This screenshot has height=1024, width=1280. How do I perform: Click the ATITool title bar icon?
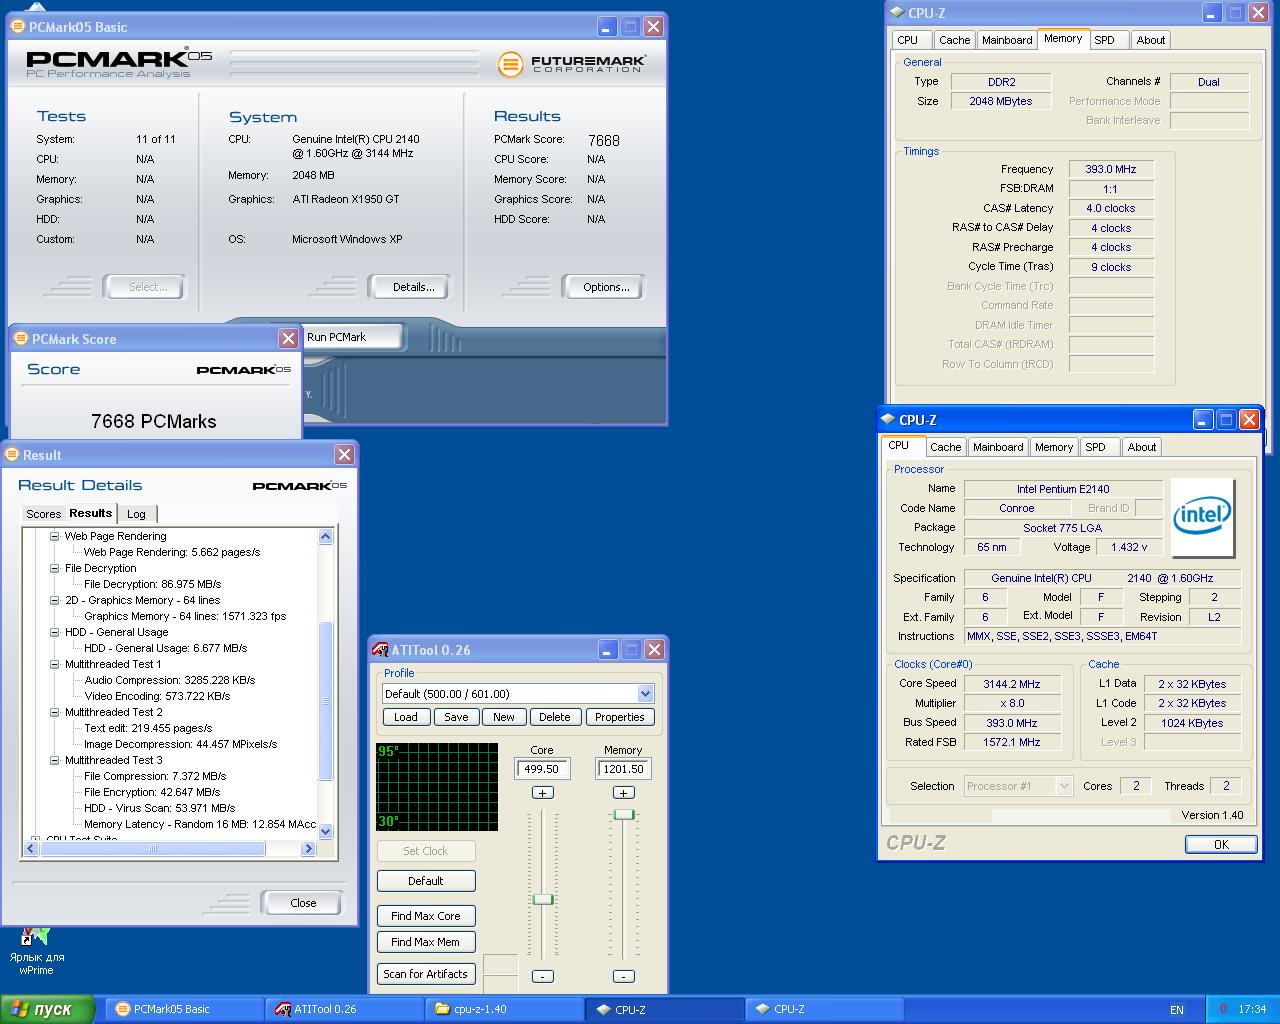pyautogui.click(x=380, y=650)
